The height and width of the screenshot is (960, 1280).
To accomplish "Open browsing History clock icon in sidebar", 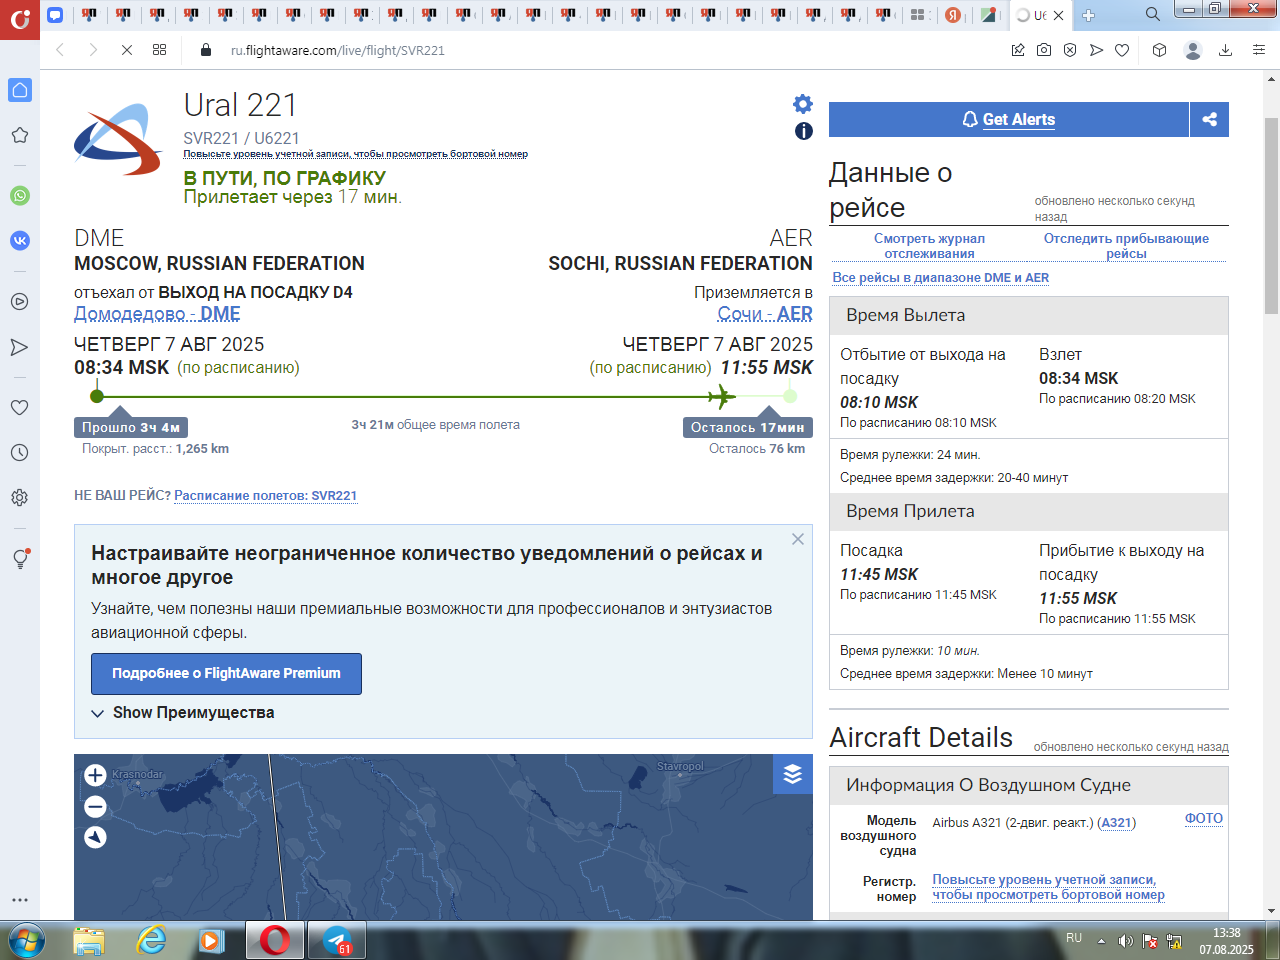I will pyautogui.click(x=20, y=452).
